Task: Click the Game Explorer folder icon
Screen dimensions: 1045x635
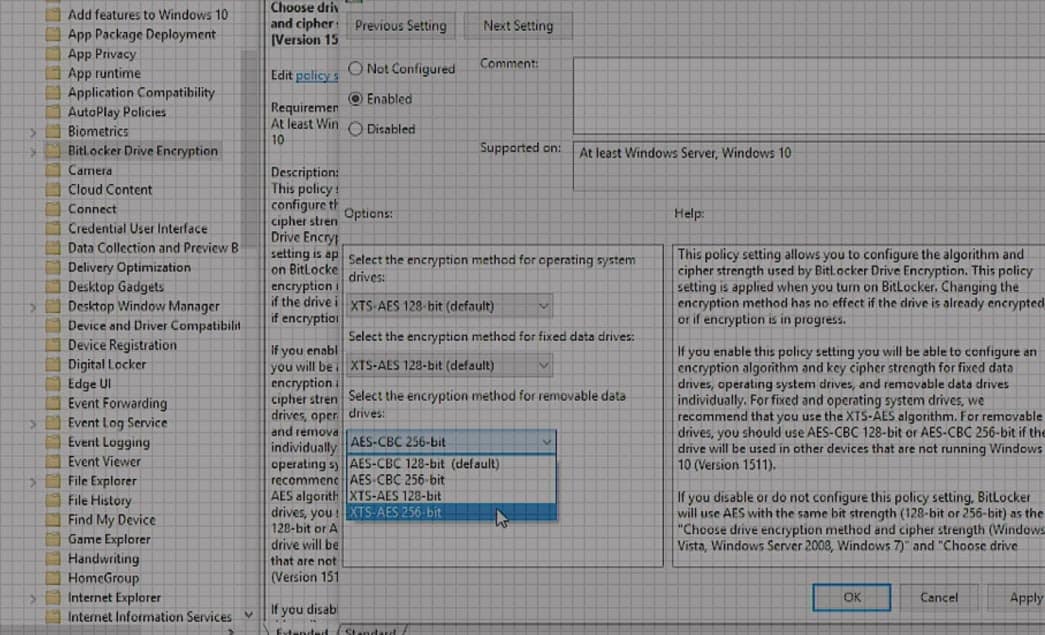Action: (x=53, y=539)
